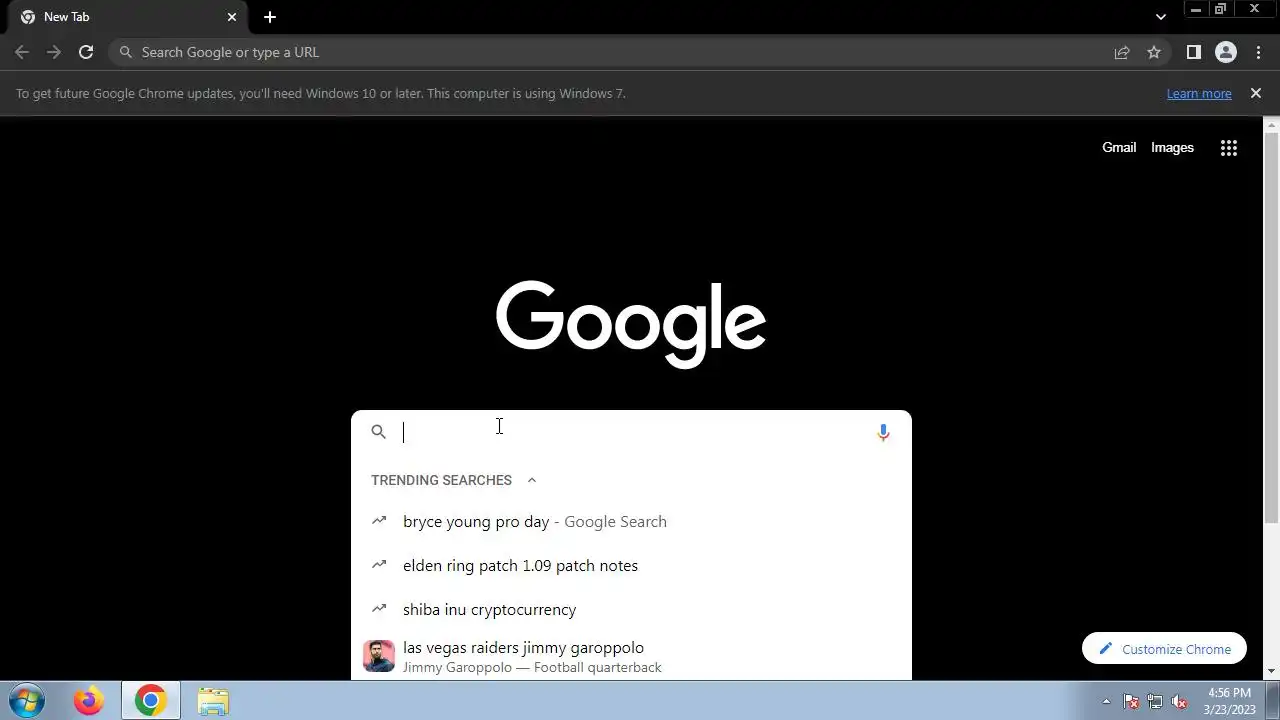Screen dimensions: 1280x720
Task: Bookmark this tab with the star icon
Action: click(x=1154, y=52)
